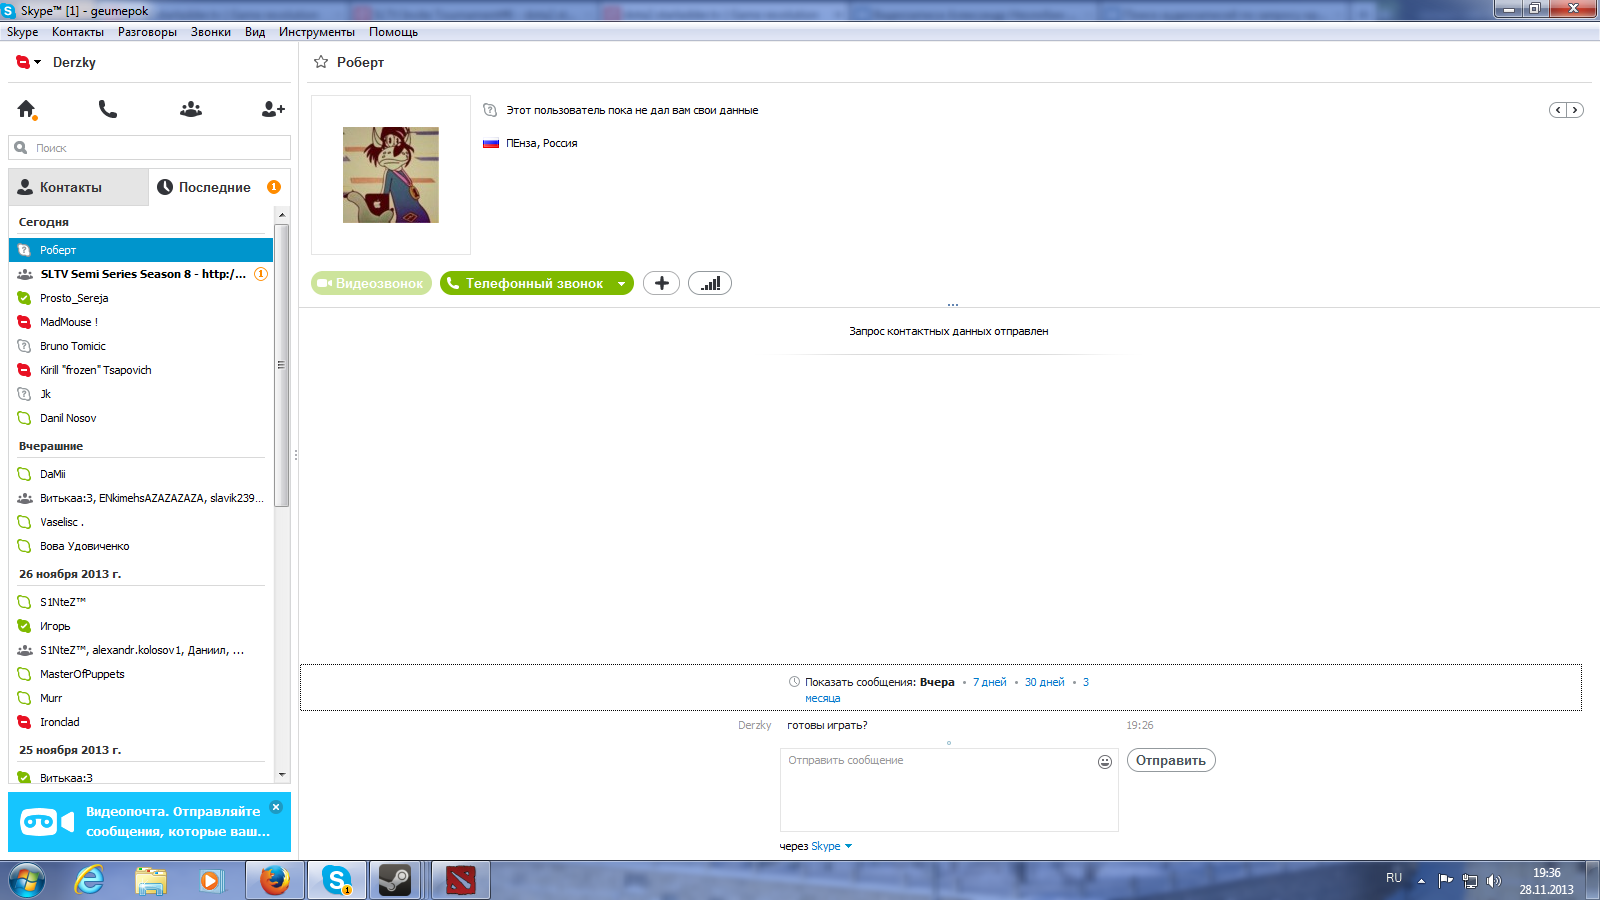Click the add contact icon
1600x900 pixels.
(273, 109)
